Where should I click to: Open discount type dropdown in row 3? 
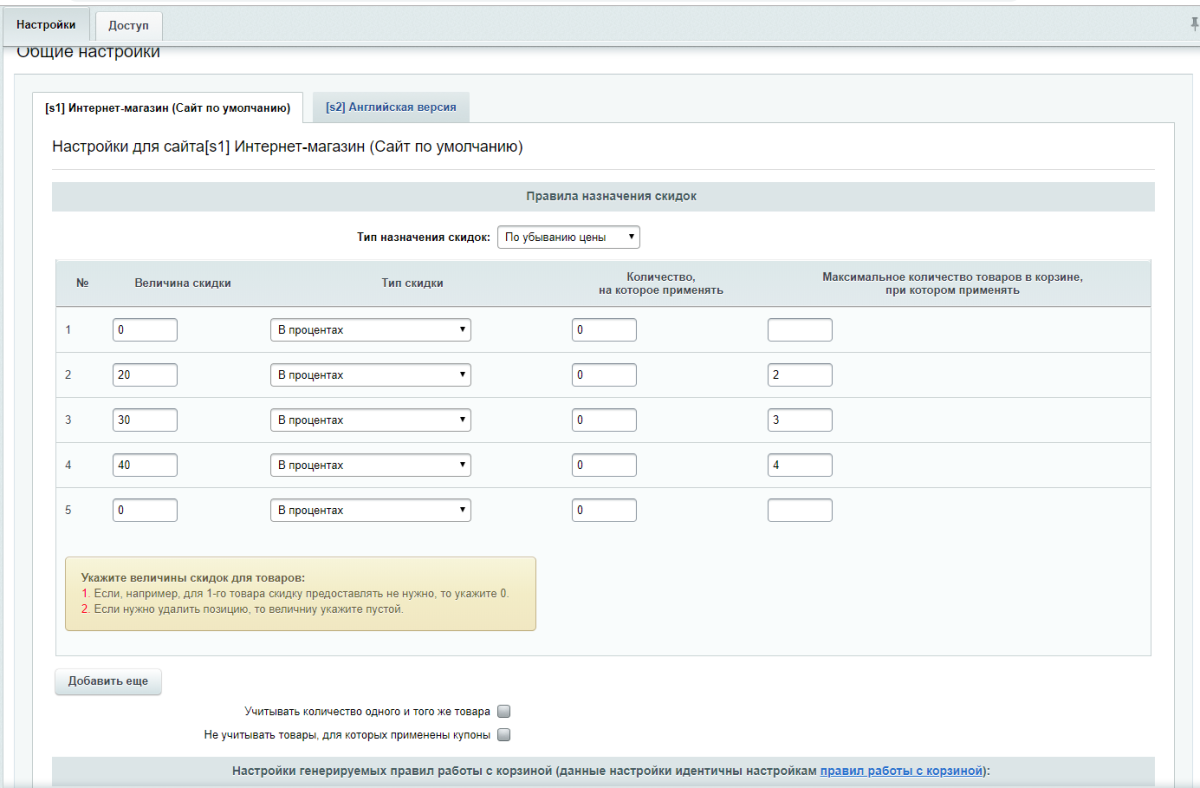tap(370, 420)
